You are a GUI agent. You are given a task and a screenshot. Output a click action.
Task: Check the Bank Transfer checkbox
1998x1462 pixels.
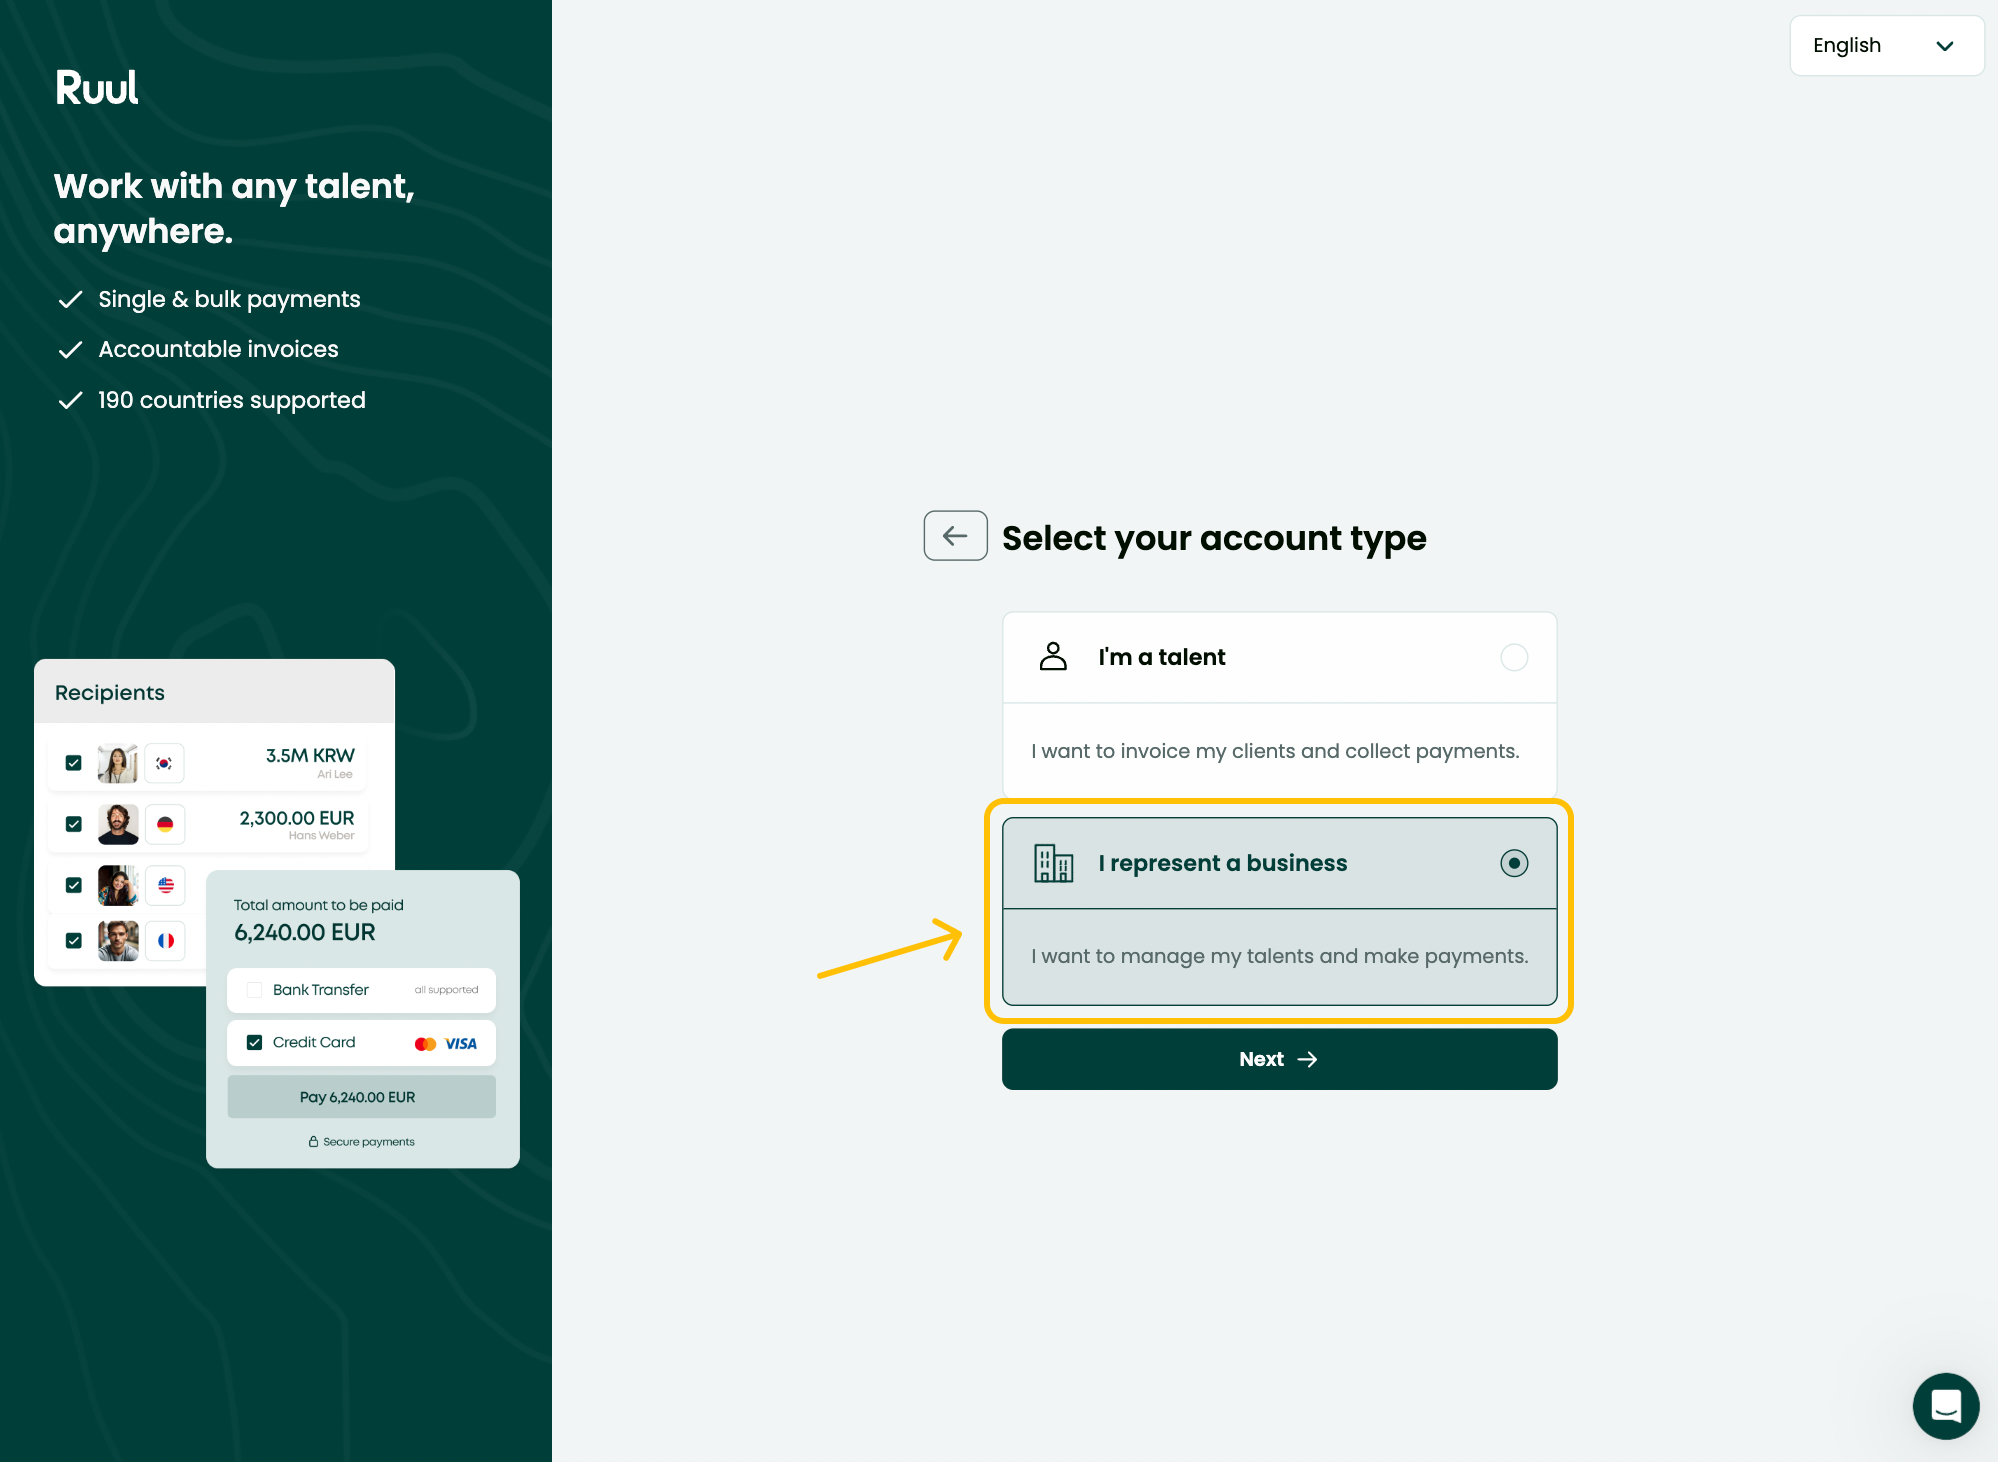coord(254,990)
